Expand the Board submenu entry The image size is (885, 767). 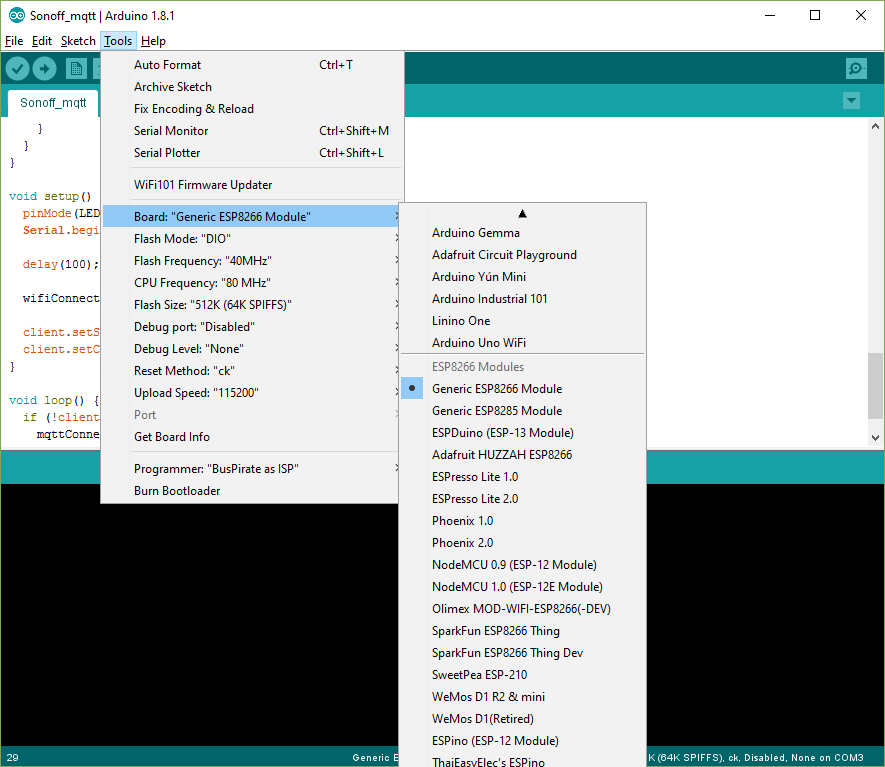pos(252,217)
